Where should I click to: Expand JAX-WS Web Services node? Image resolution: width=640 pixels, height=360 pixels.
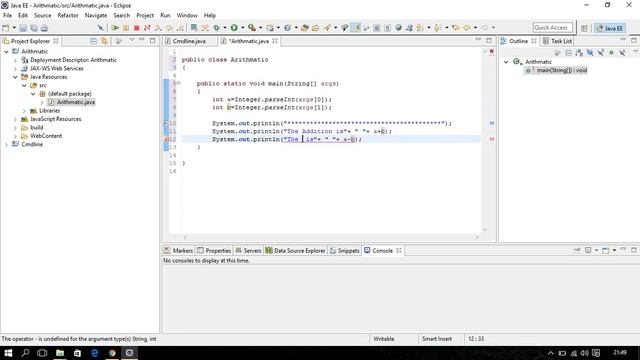[x=16, y=69]
